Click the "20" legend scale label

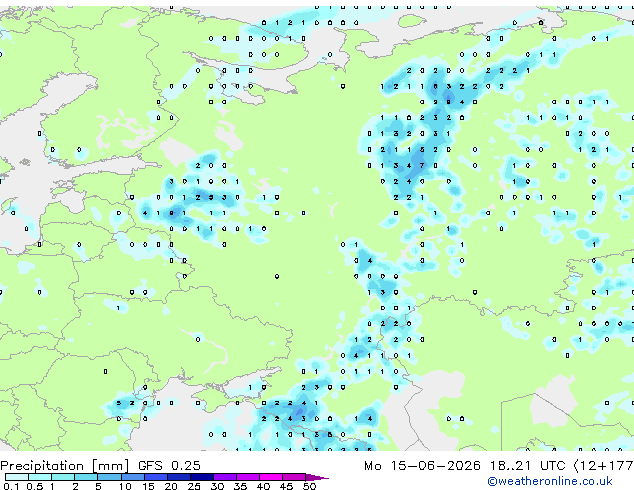click(x=171, y=486)
